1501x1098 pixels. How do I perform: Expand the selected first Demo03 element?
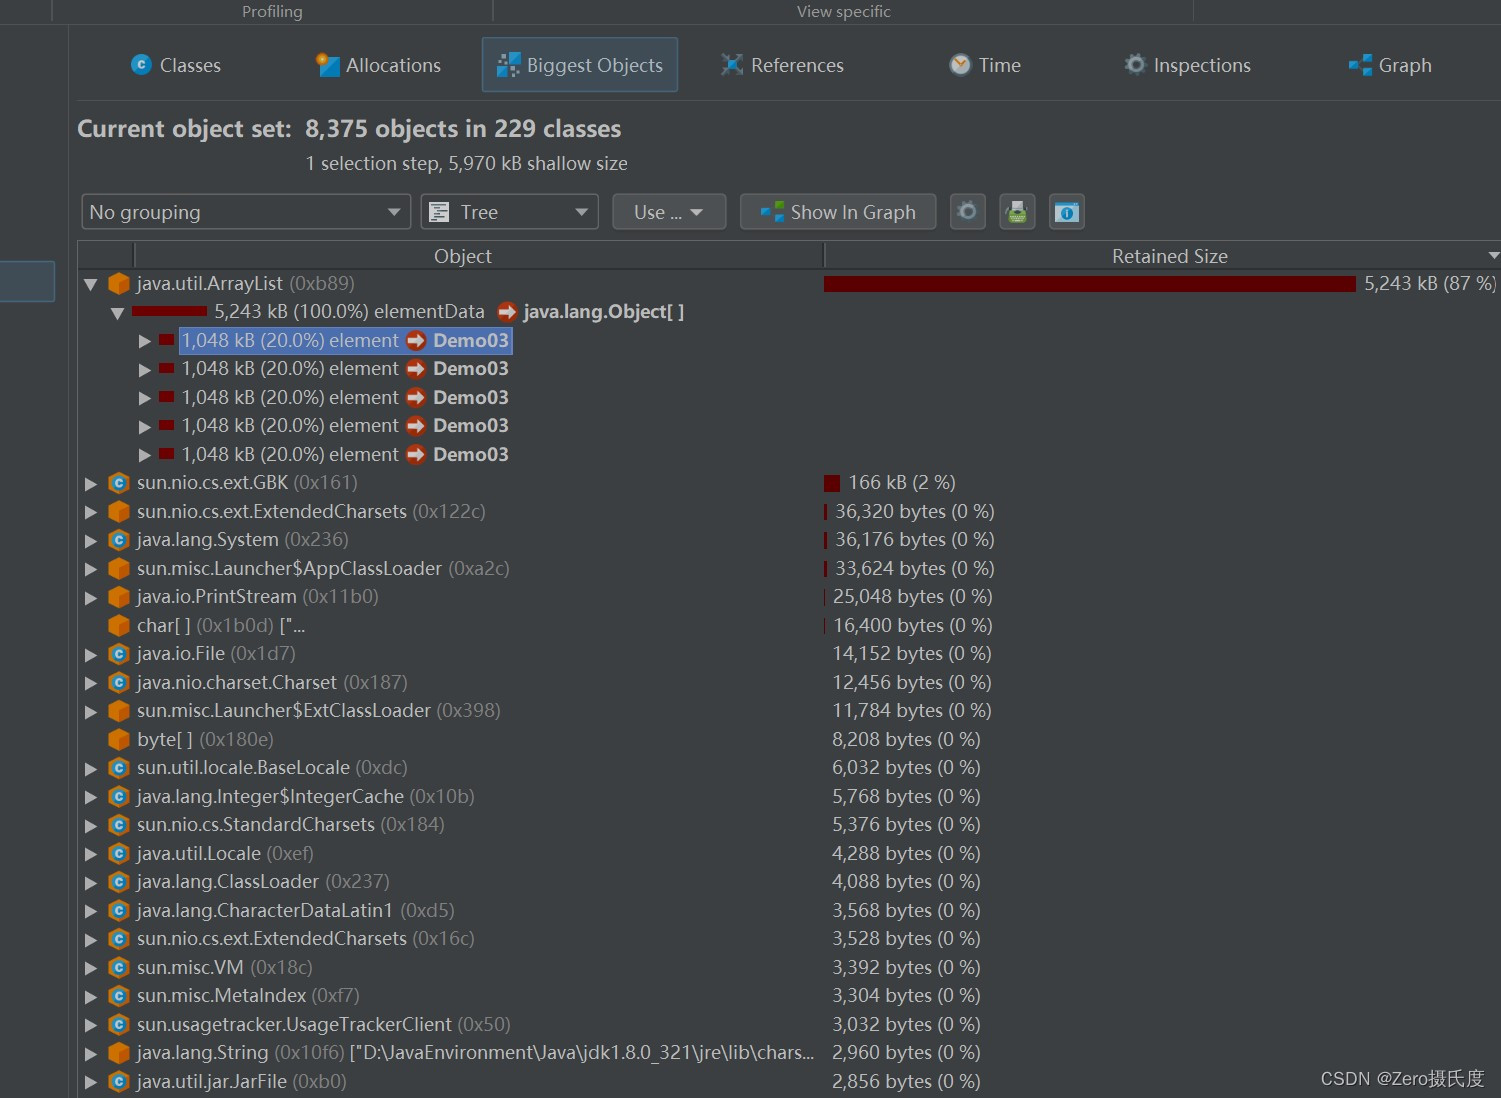point(145,341)
